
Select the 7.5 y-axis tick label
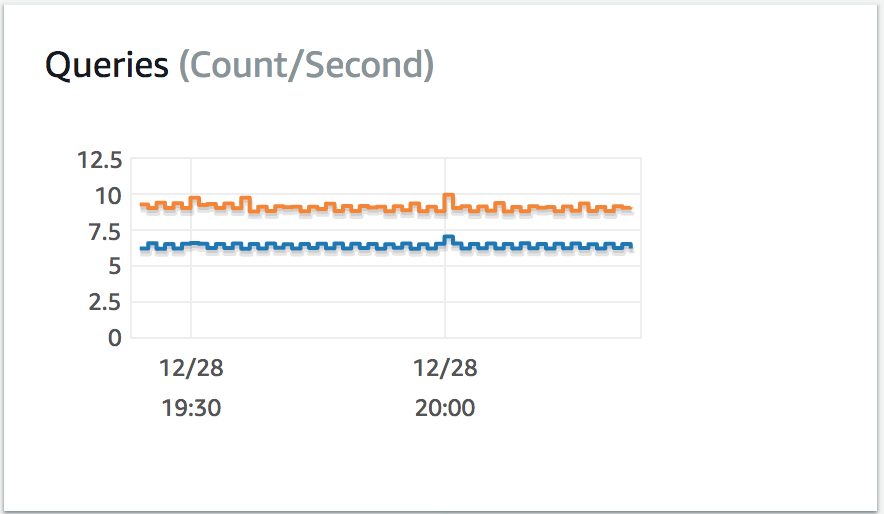coord(105,232)
